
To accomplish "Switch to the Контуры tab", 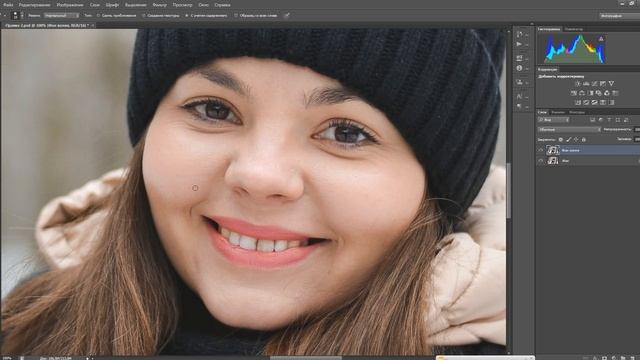I will pos(577,112).
